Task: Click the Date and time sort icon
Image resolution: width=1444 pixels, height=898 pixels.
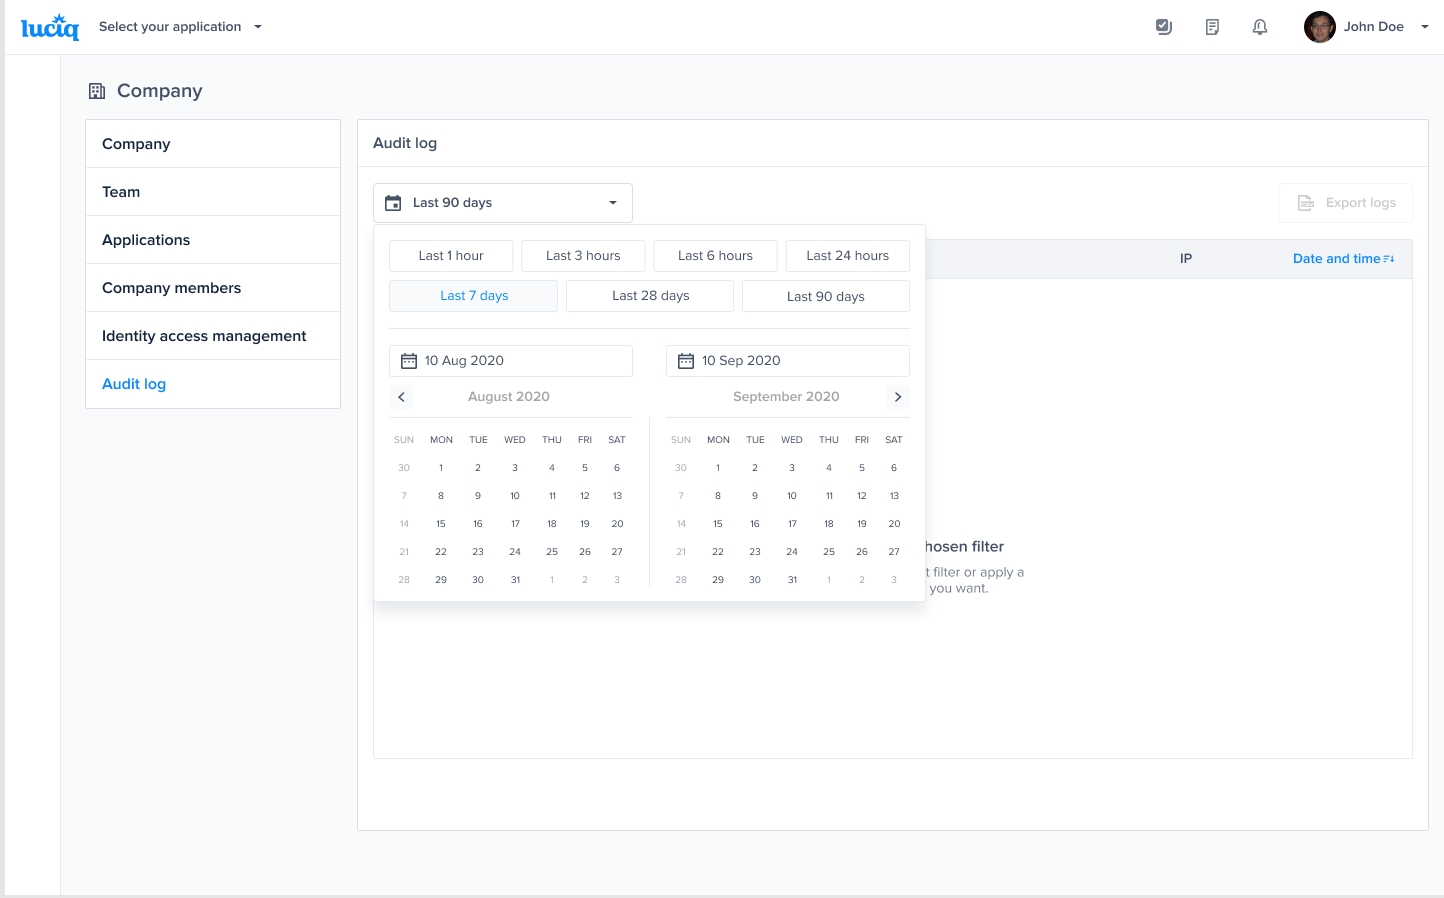Action: pos(1389,259)
